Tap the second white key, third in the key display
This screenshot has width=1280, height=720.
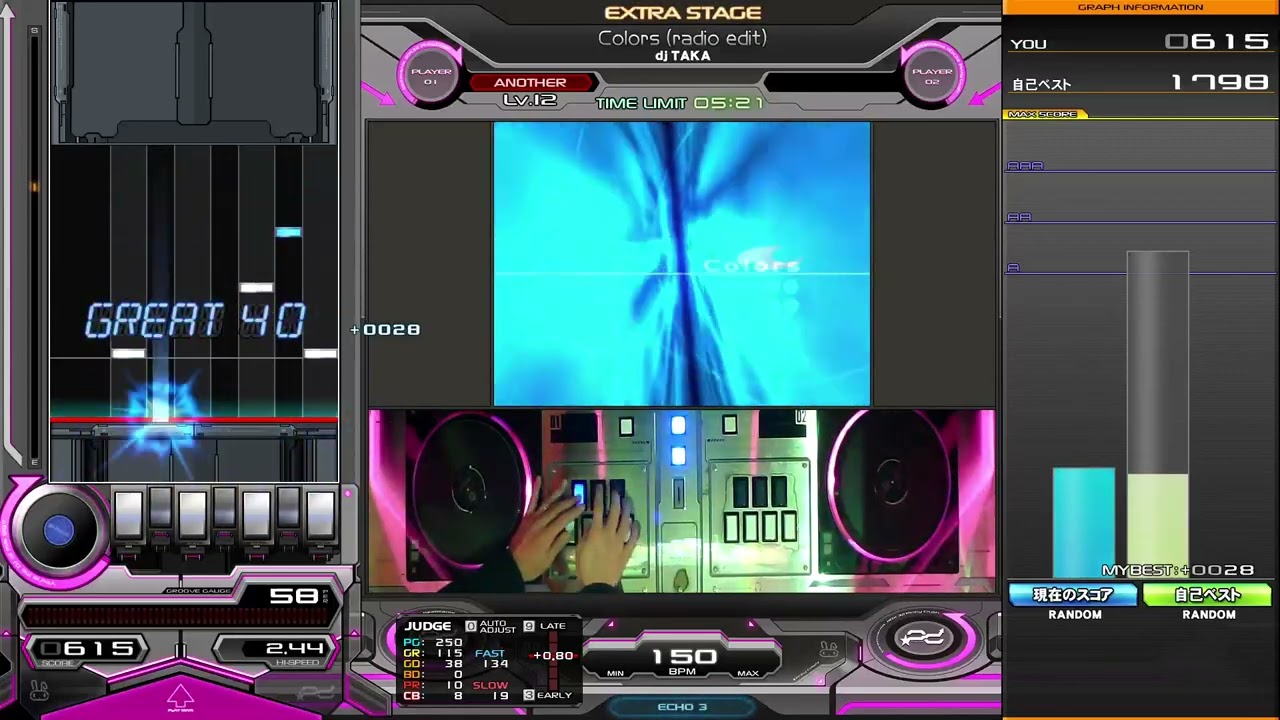coord(192,516)
